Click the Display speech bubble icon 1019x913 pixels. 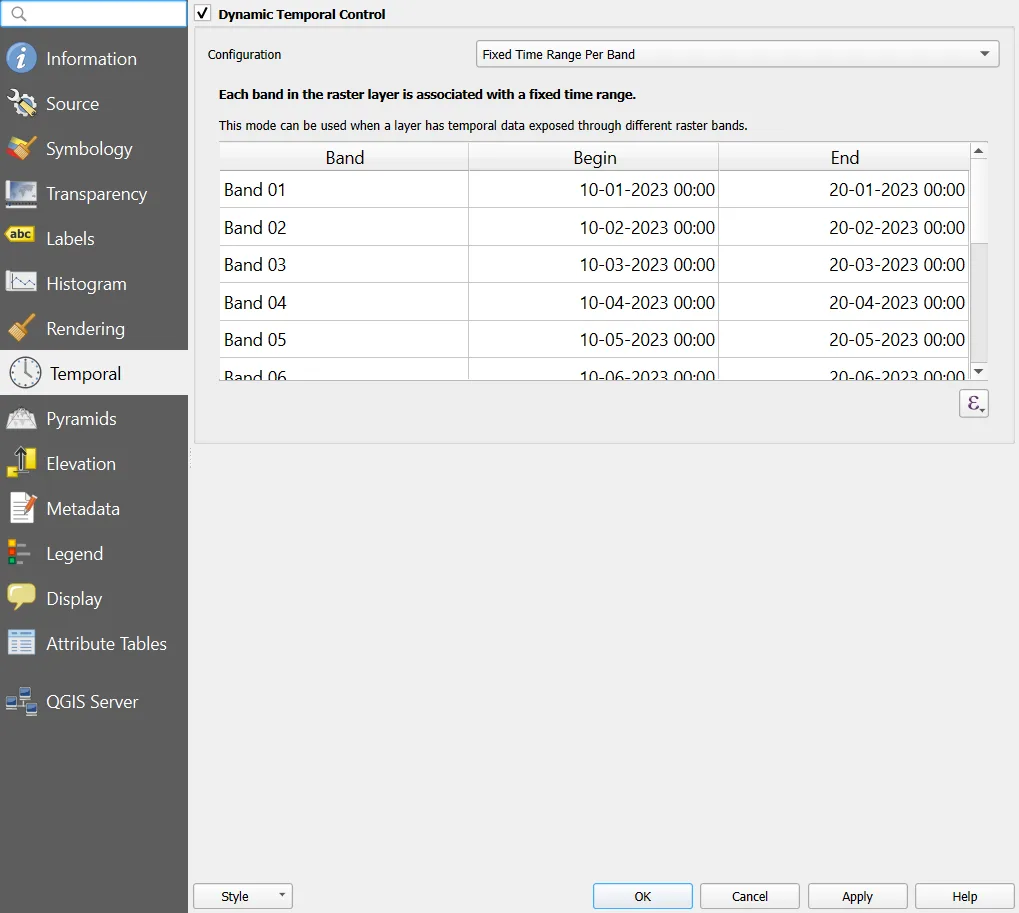(21, 597)
